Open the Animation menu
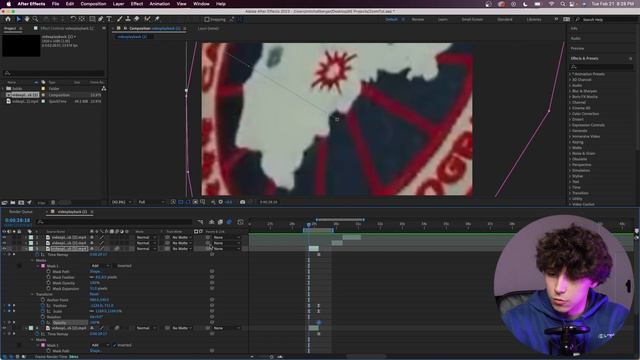 160,4
